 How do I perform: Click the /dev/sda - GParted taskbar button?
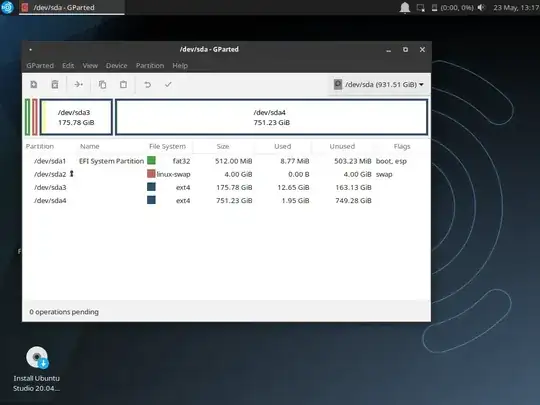(72, 7)
